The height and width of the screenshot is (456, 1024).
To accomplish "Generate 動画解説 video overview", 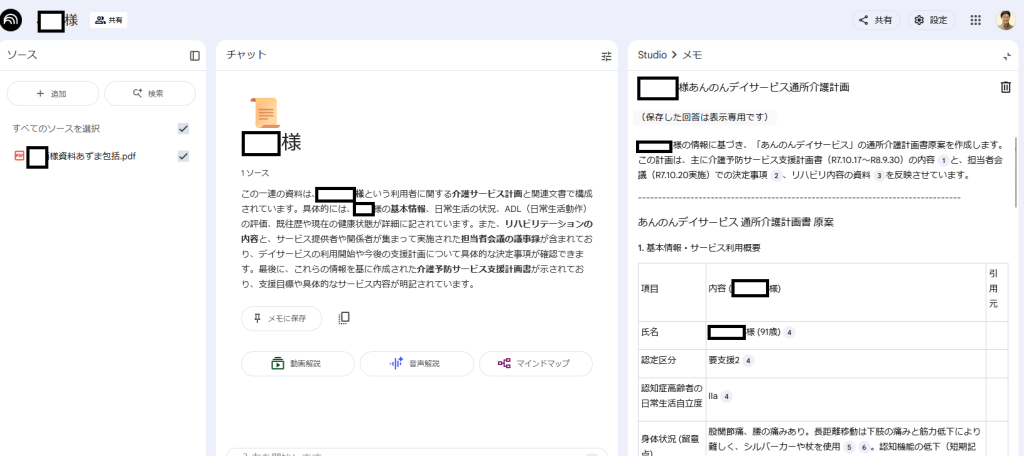I will coord(298,364).
